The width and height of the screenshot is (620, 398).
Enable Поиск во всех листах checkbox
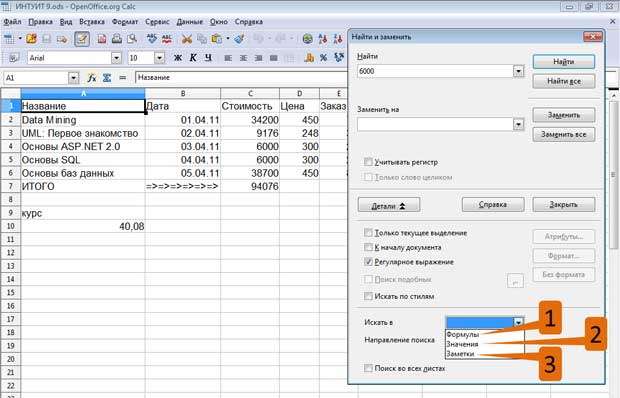click(x=368, y=368)
